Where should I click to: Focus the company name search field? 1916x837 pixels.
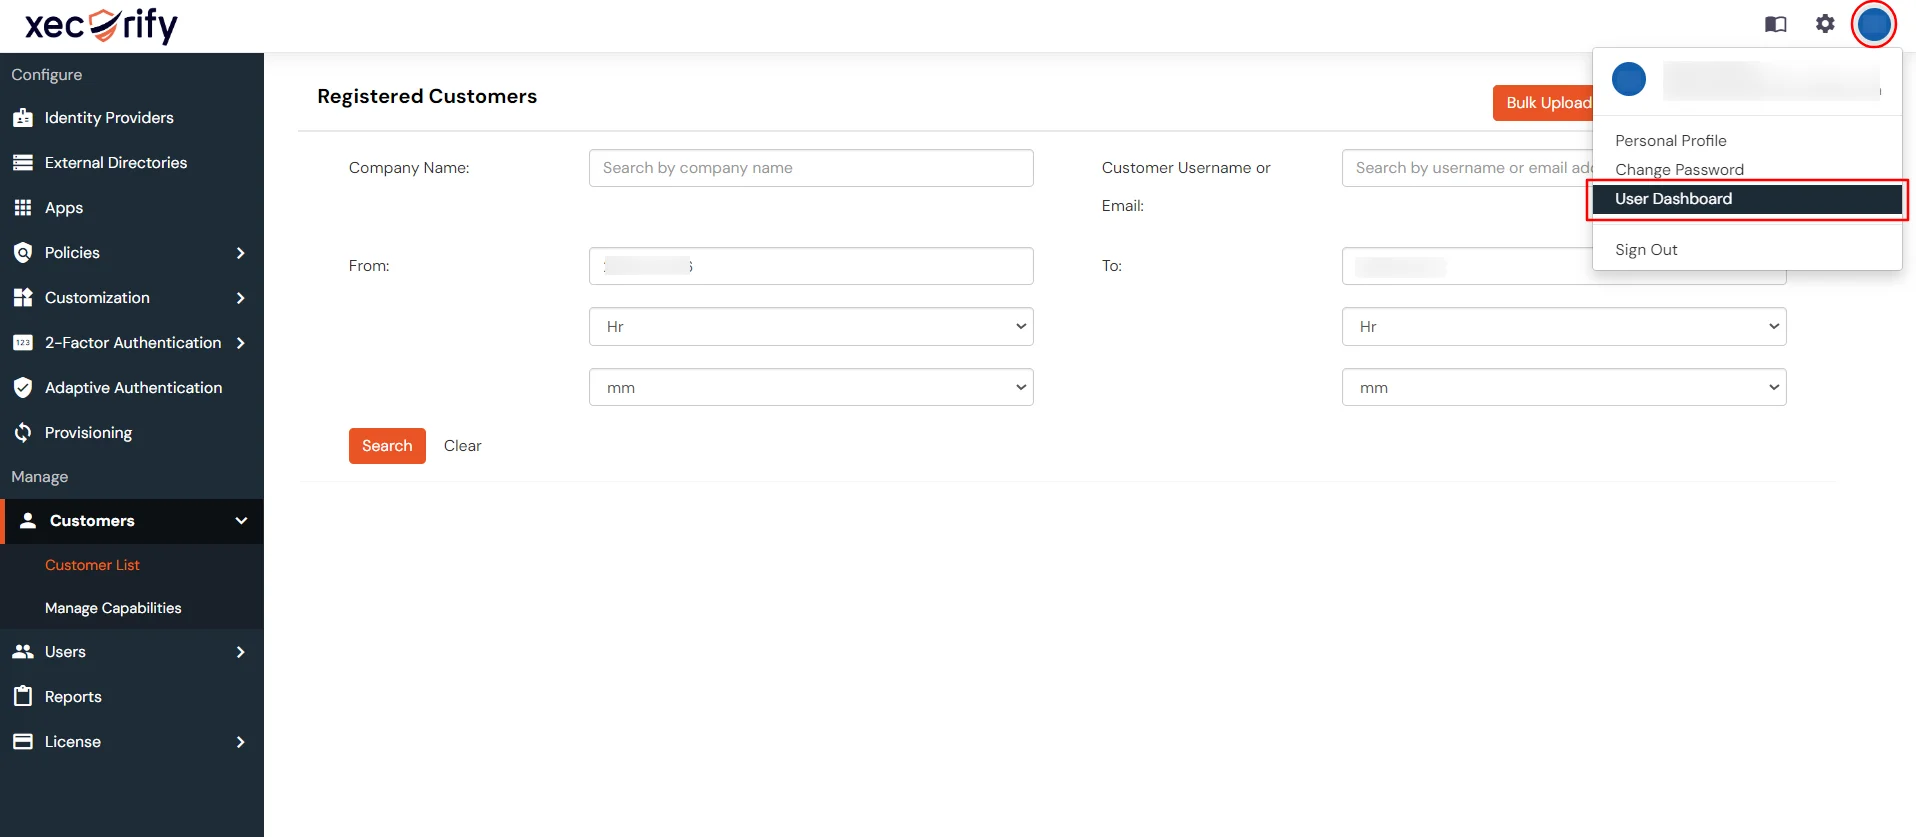811,168
